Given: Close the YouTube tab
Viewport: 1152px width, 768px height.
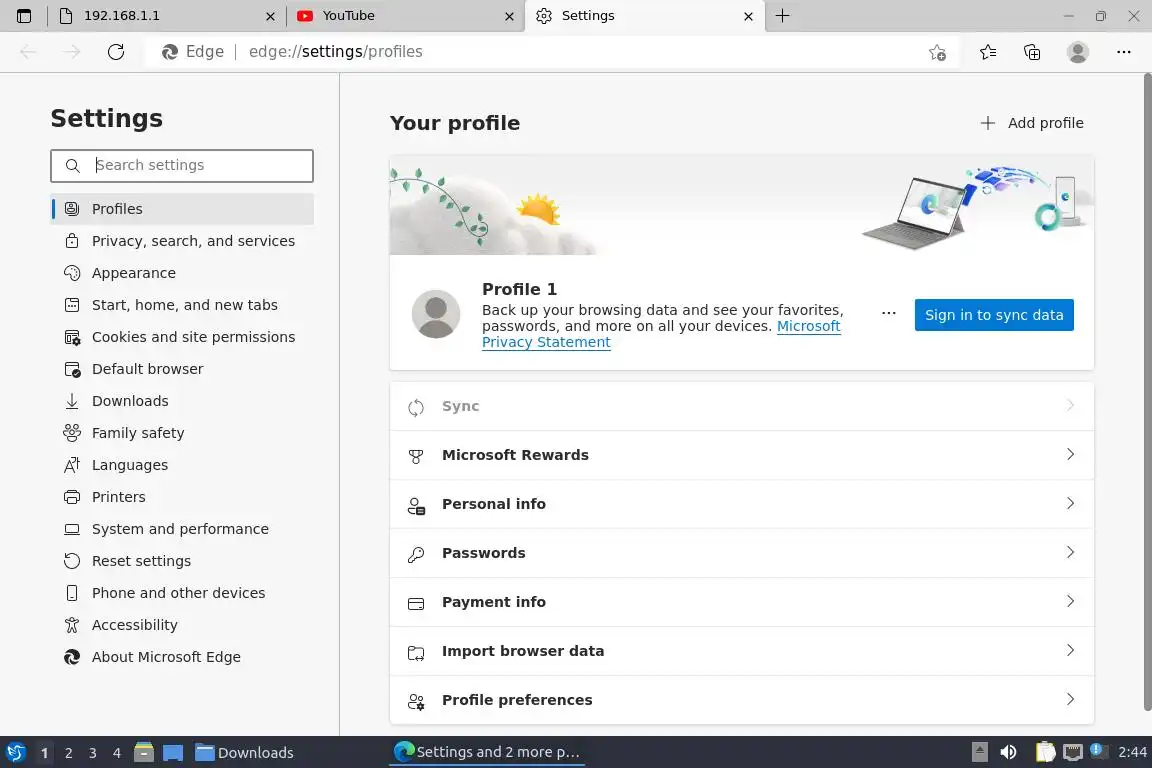Looking at the screenshot, I should pyautogui.click(x=509, y=16).
